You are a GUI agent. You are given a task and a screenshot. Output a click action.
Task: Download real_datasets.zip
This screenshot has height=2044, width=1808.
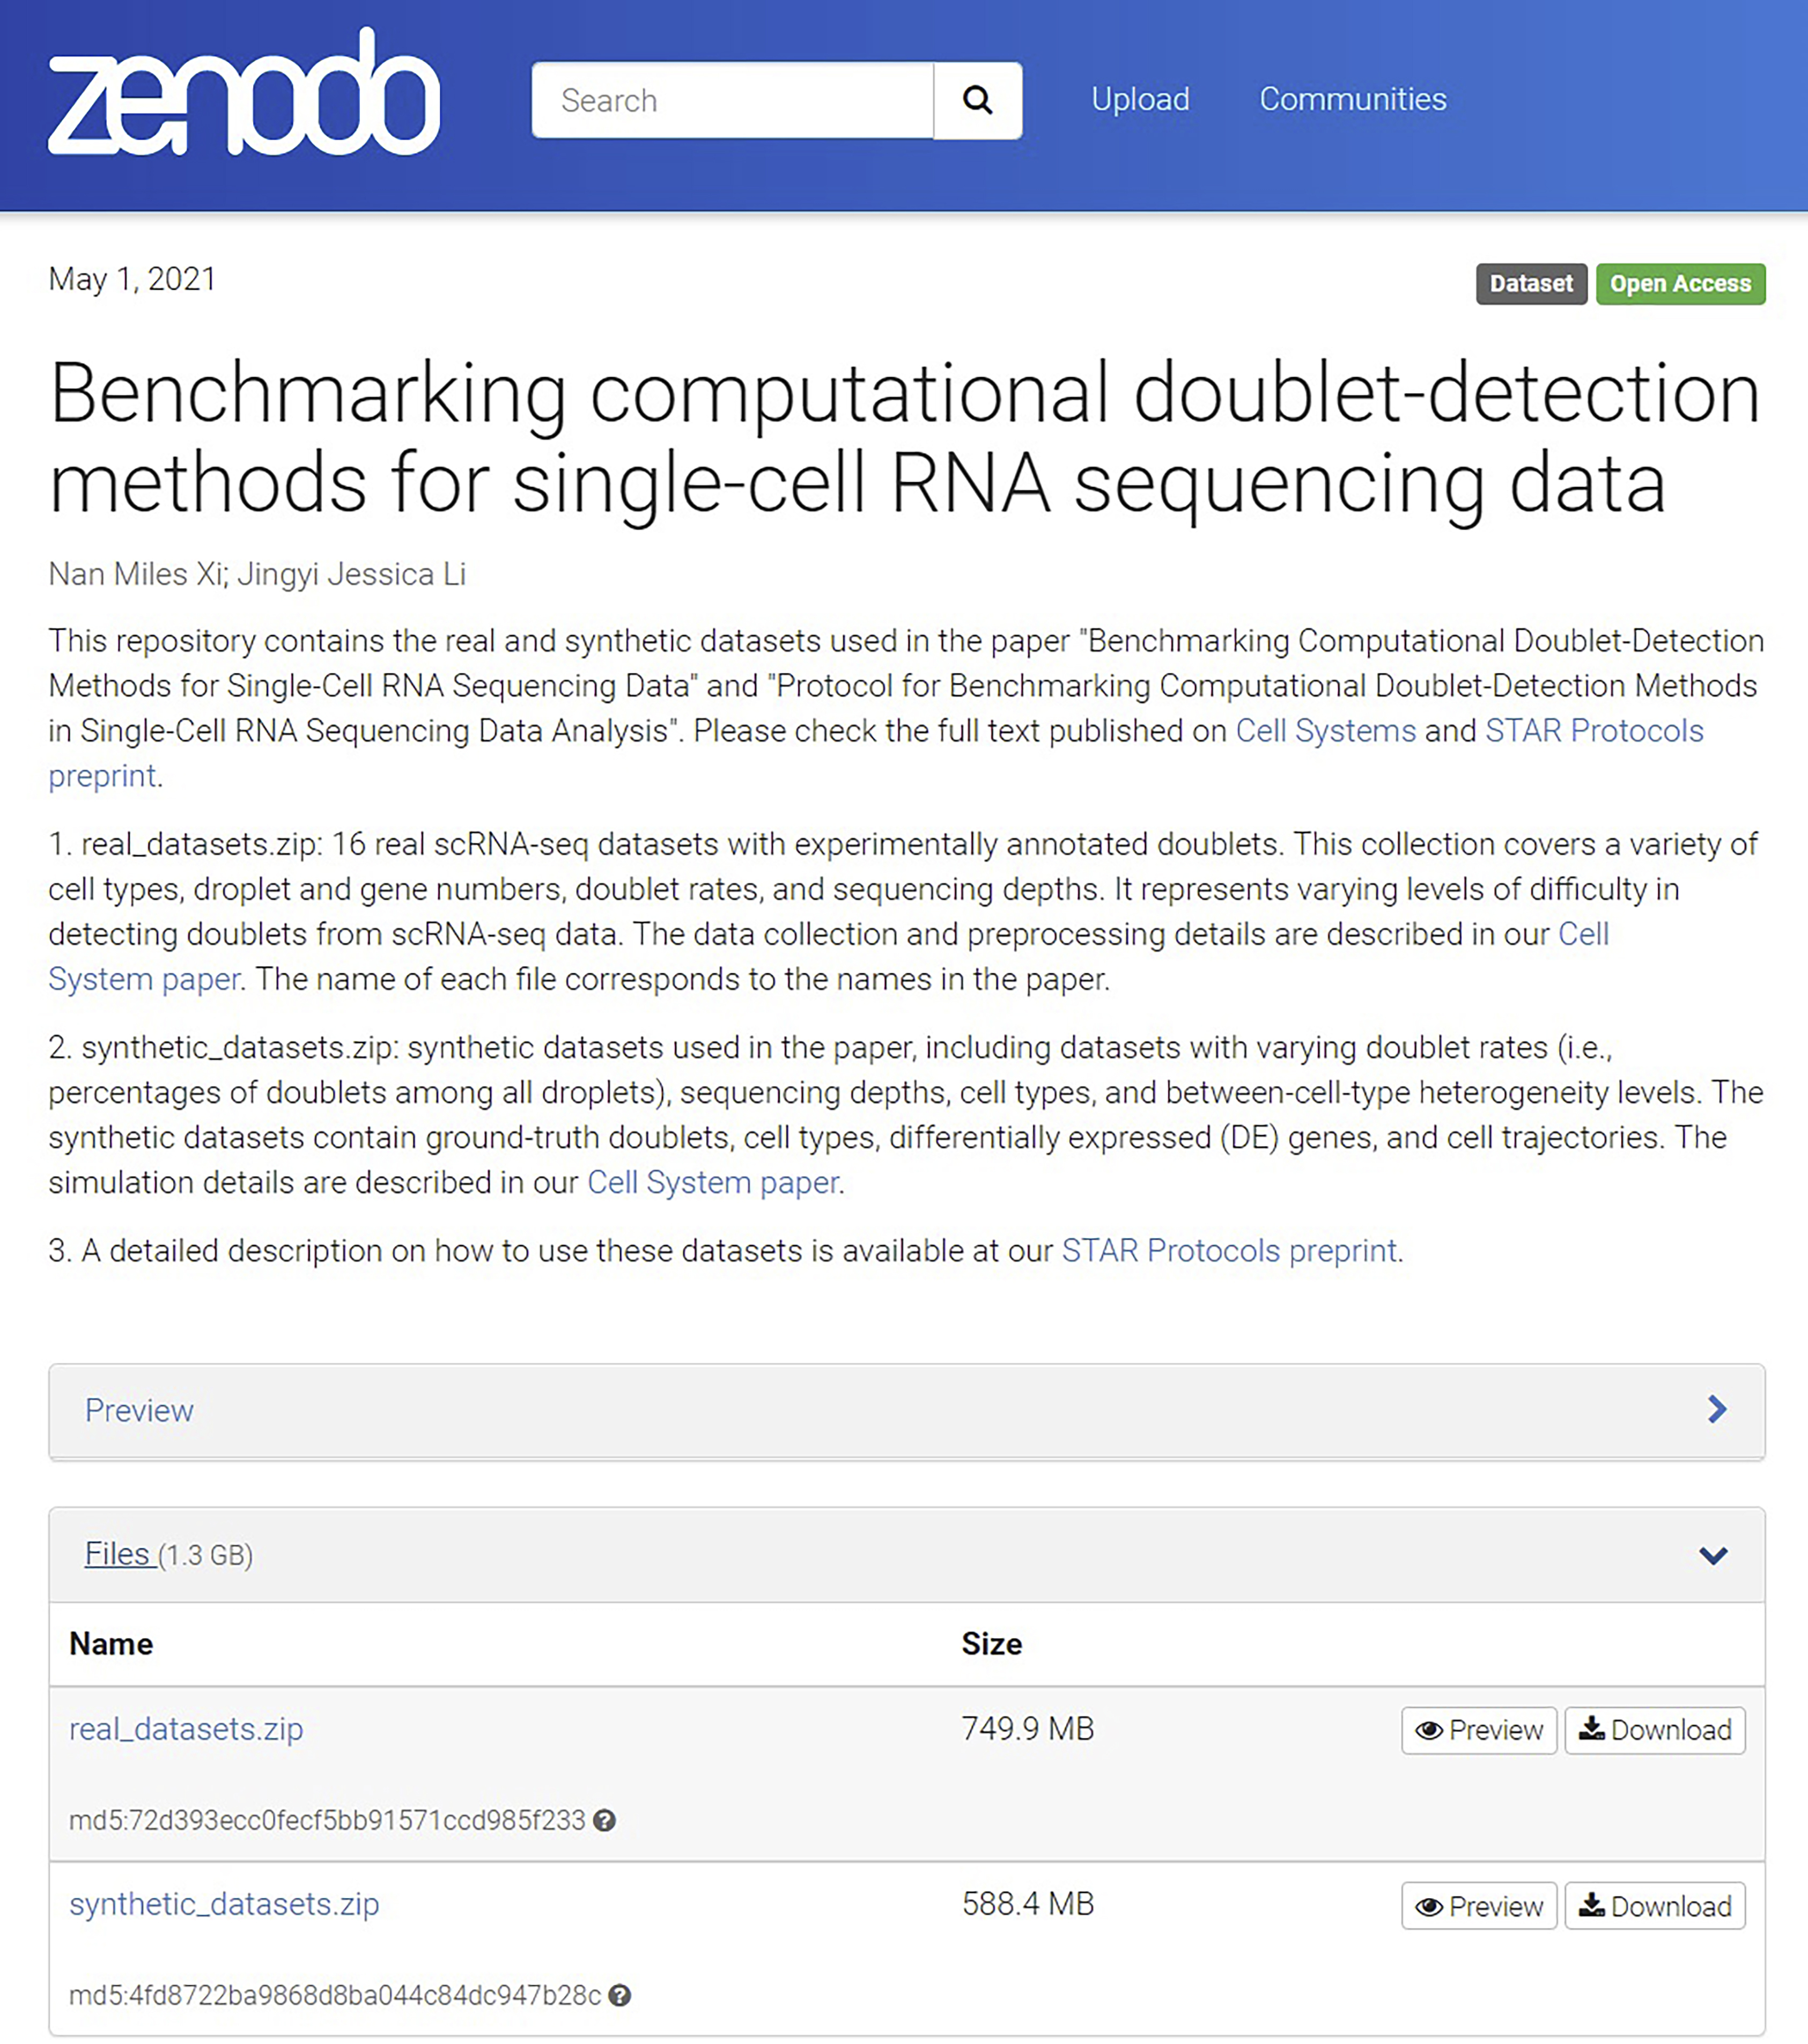tap(1654, 1730)
